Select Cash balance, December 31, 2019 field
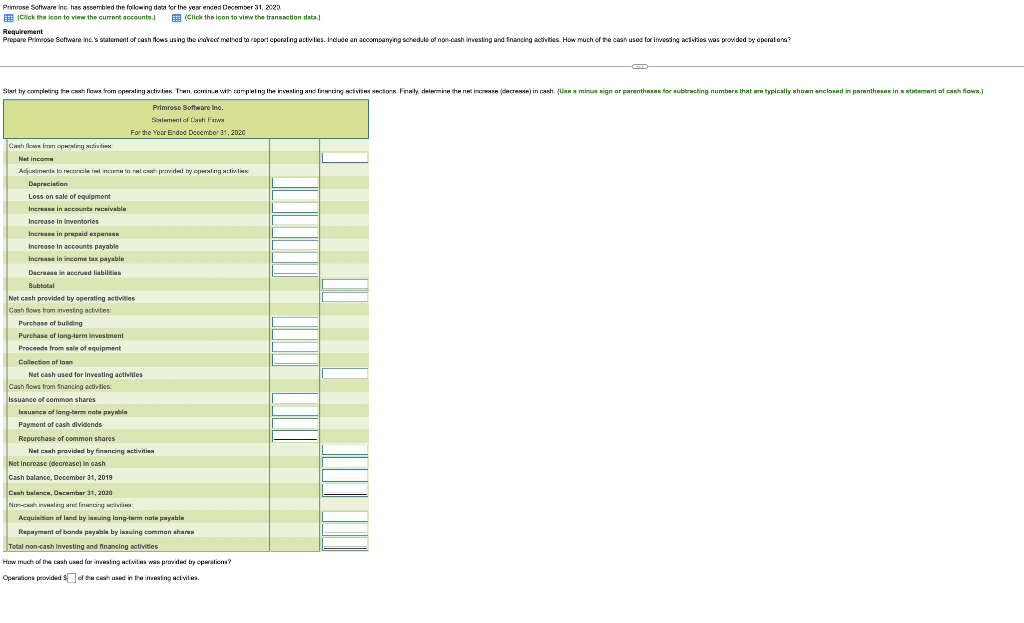1024x623 pixels. 345,476
